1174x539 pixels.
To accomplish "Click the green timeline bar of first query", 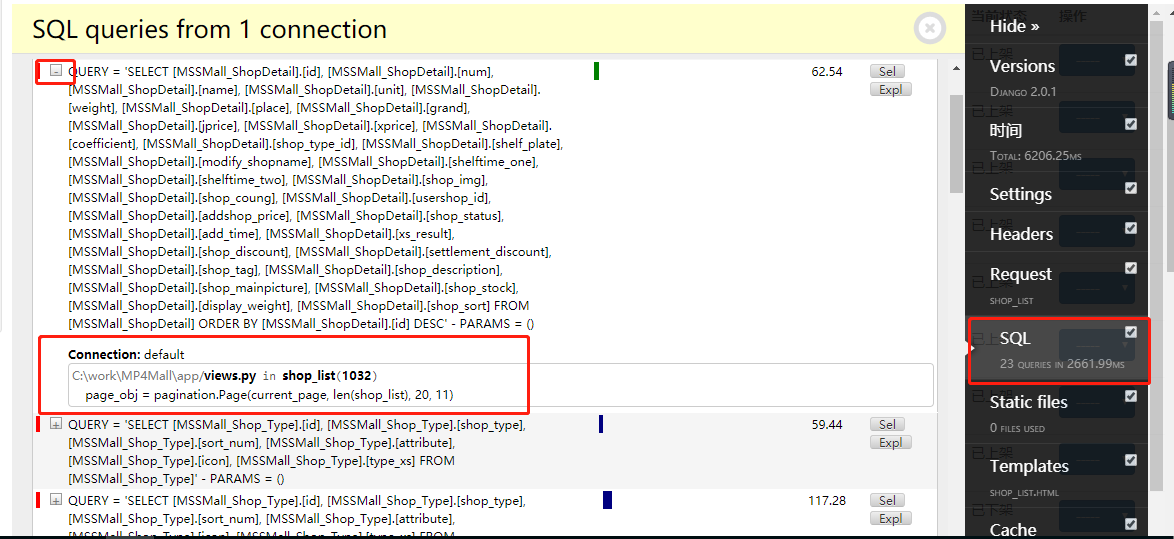I will coord(596,71).
